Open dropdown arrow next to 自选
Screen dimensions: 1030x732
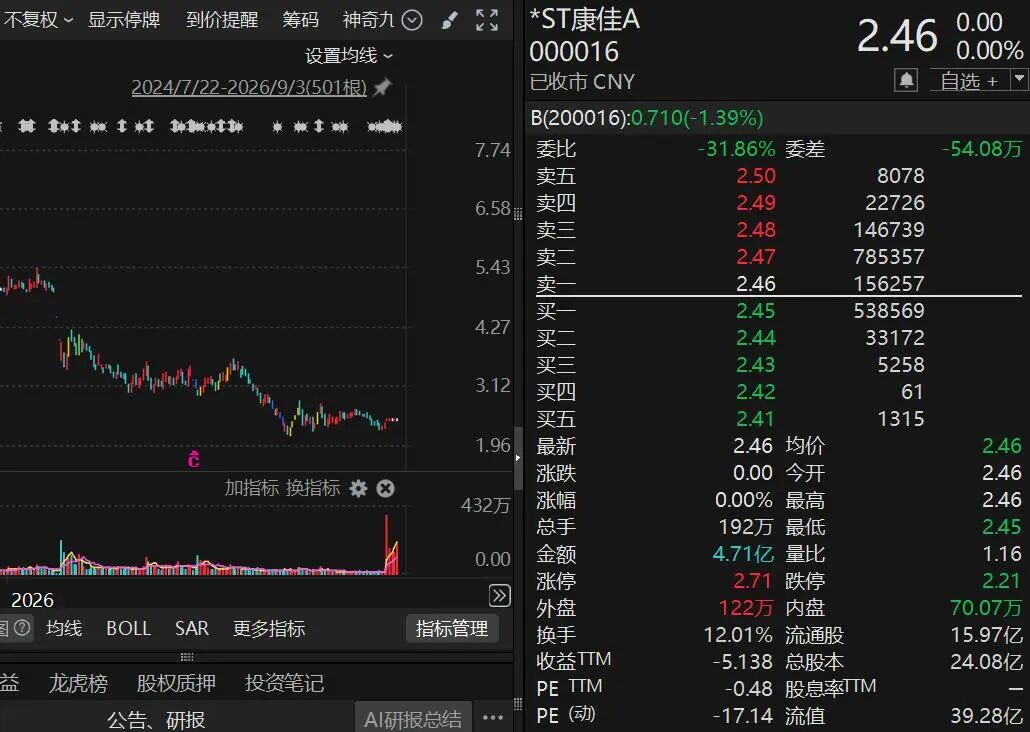point(1019,80)
